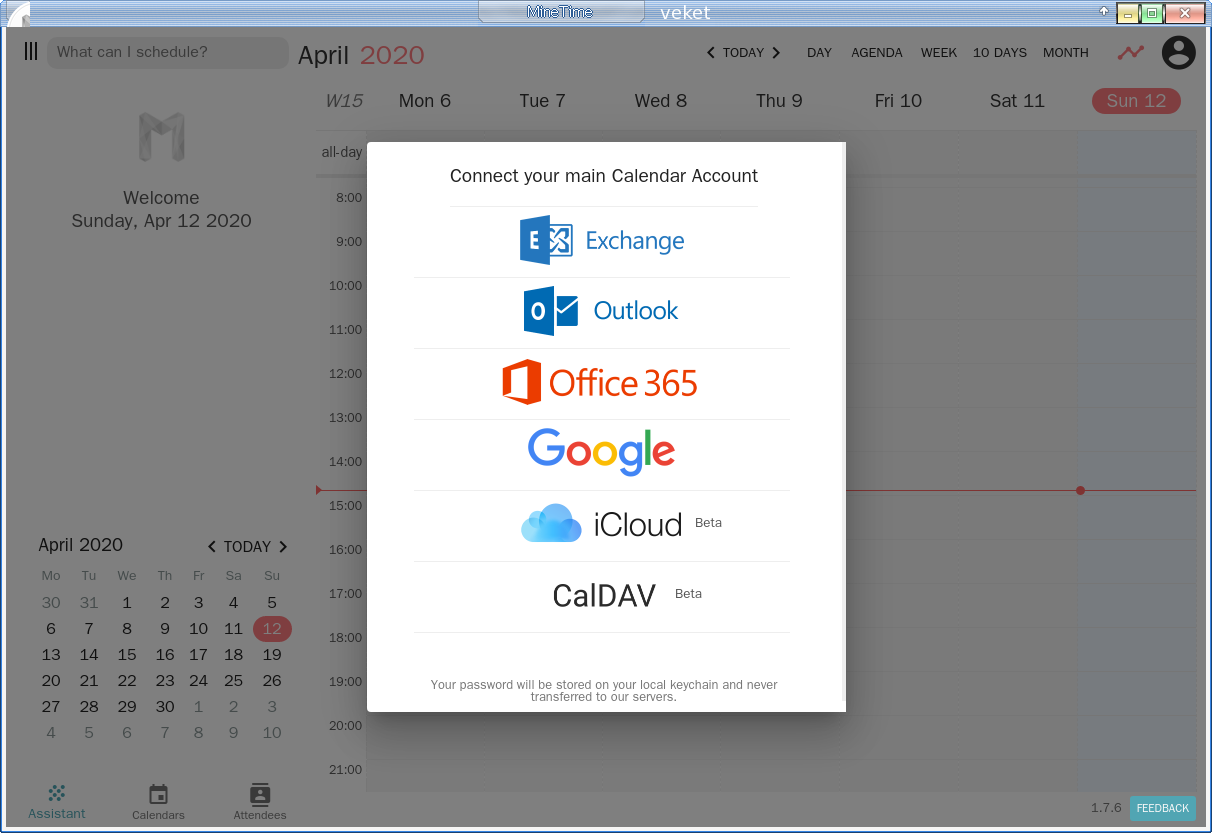Minimize the MineTime window
The image size is (1212, 833).
(x=1128, y=14)
